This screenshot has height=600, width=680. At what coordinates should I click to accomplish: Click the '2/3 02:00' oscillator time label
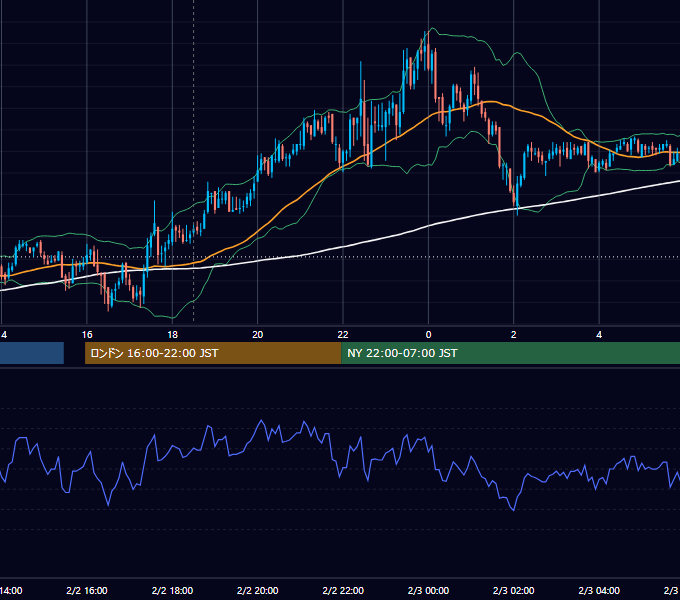(513, 590)
